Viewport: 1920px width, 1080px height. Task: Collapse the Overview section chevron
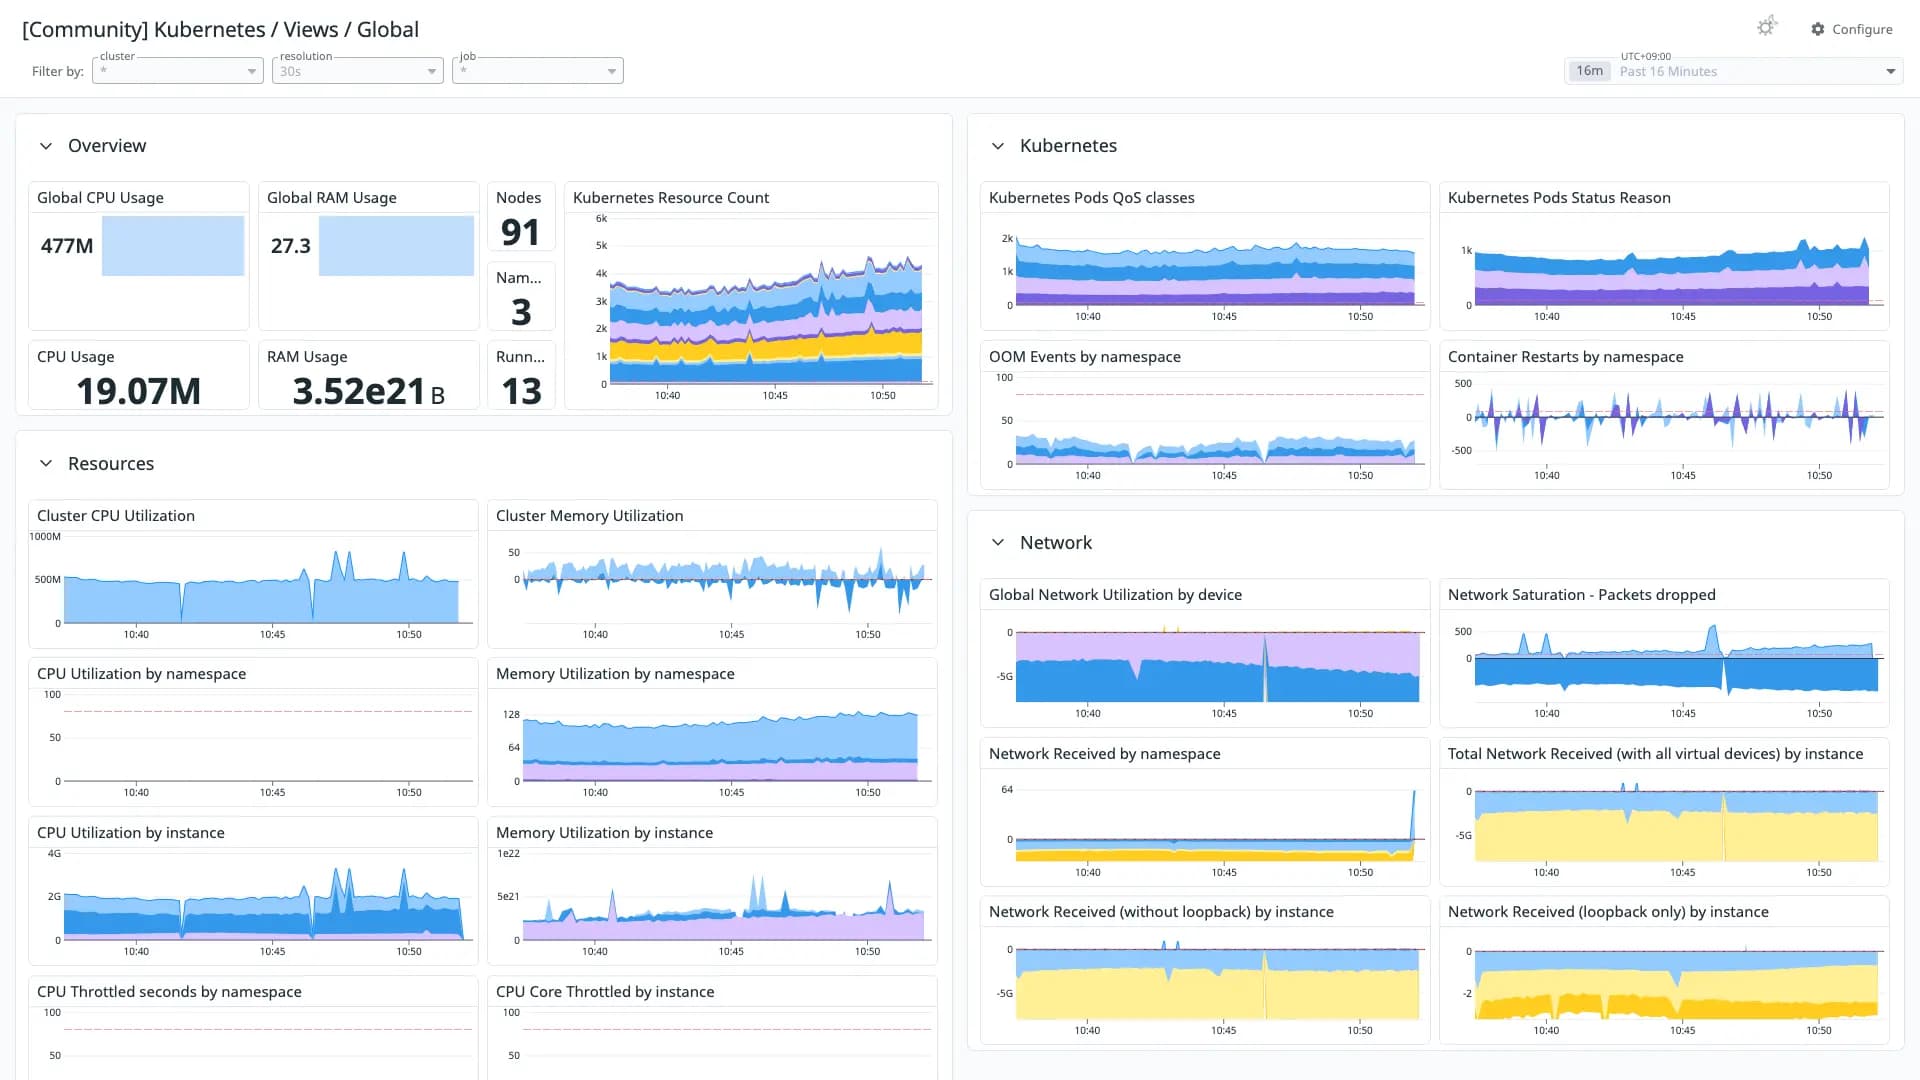pos(45,146)
